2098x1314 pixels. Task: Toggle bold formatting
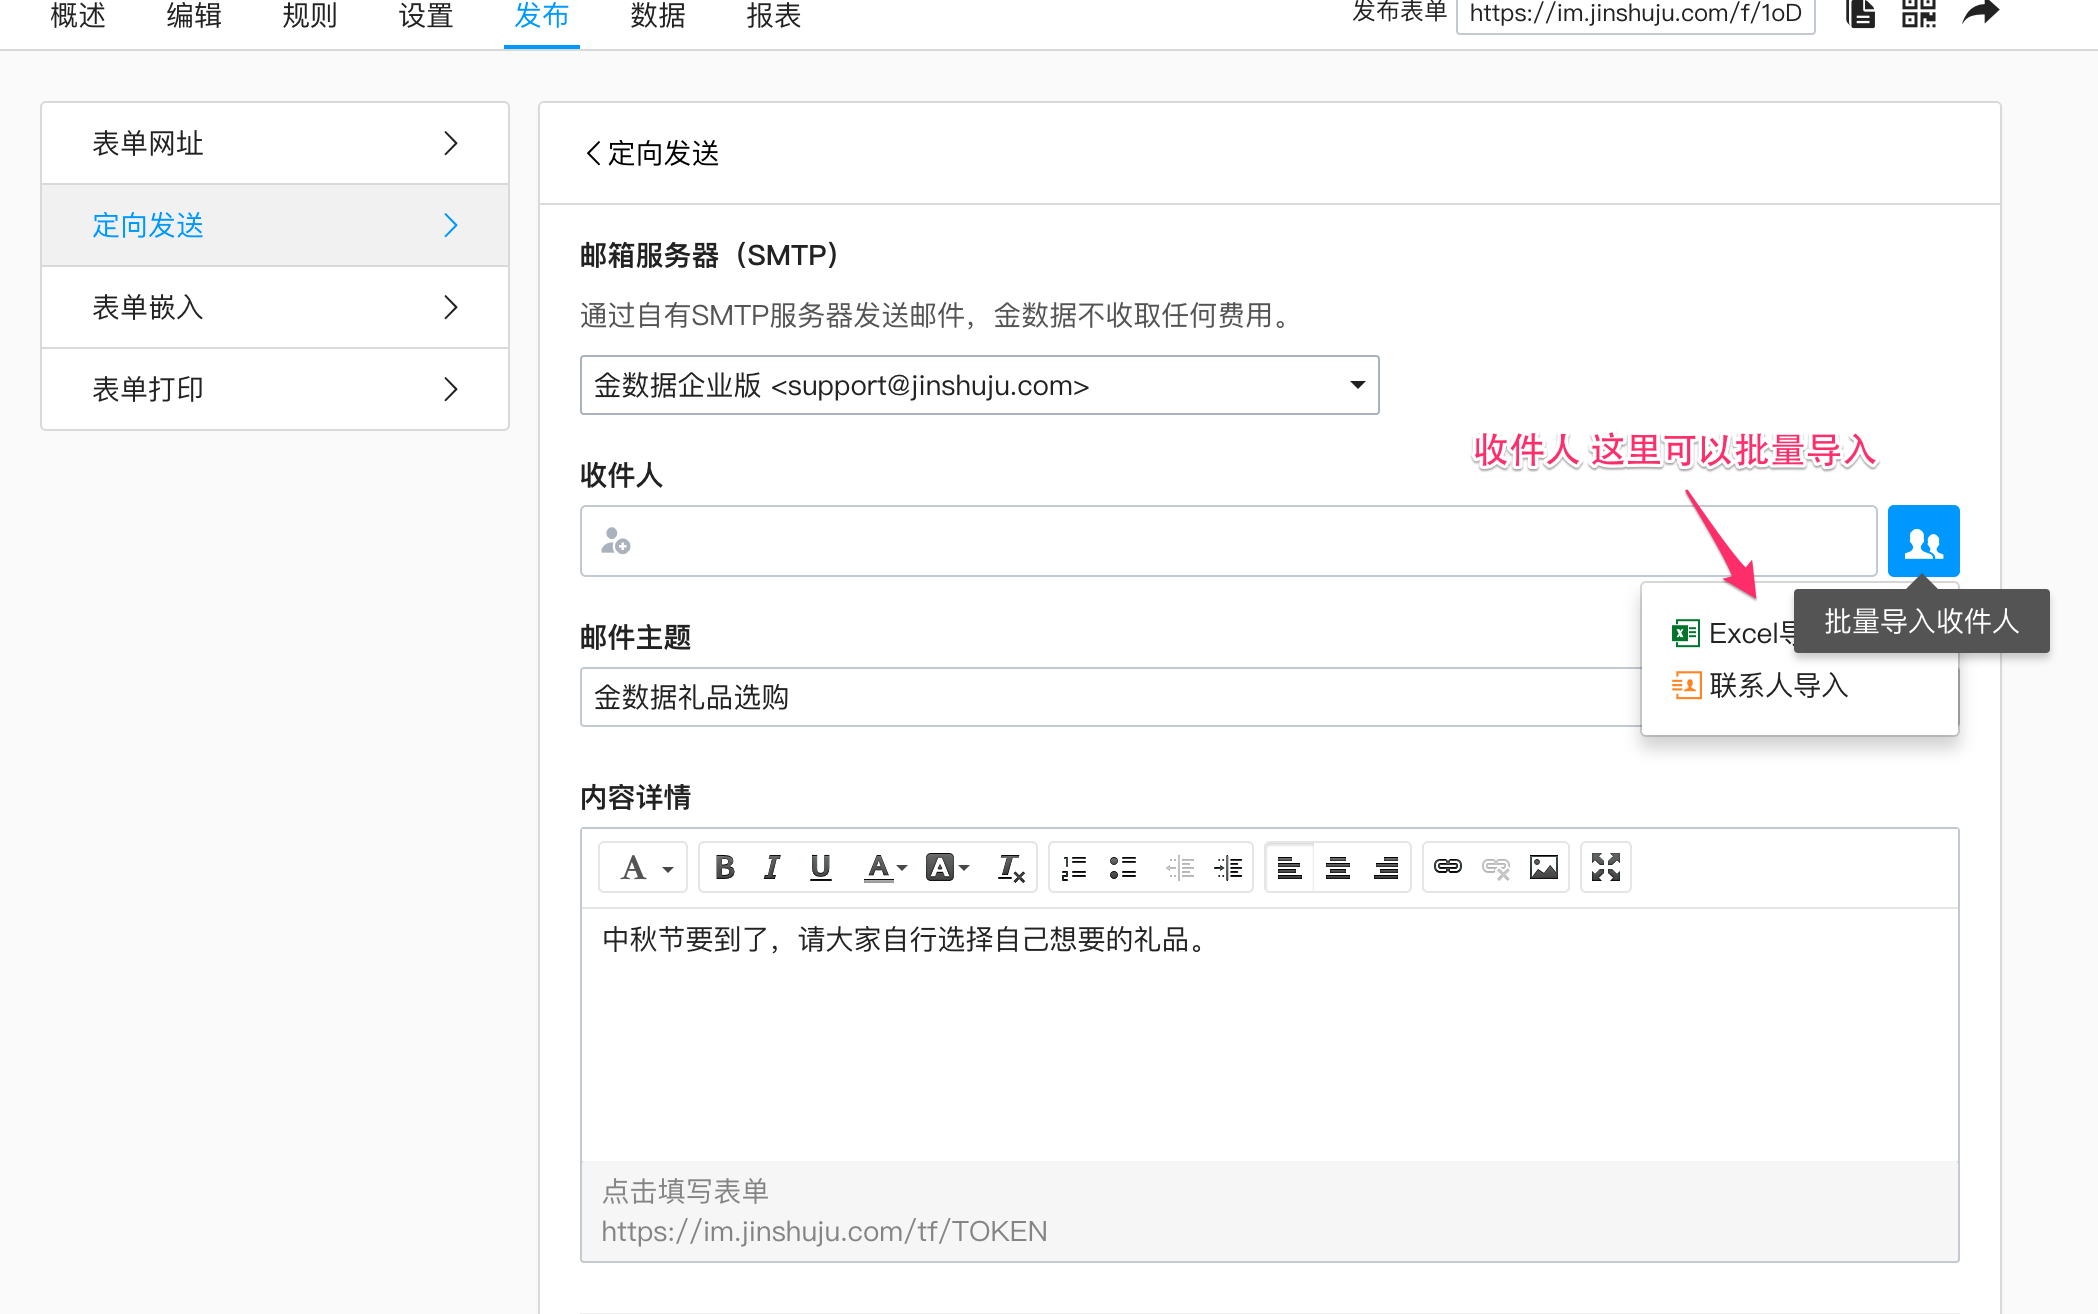(725, 867)
